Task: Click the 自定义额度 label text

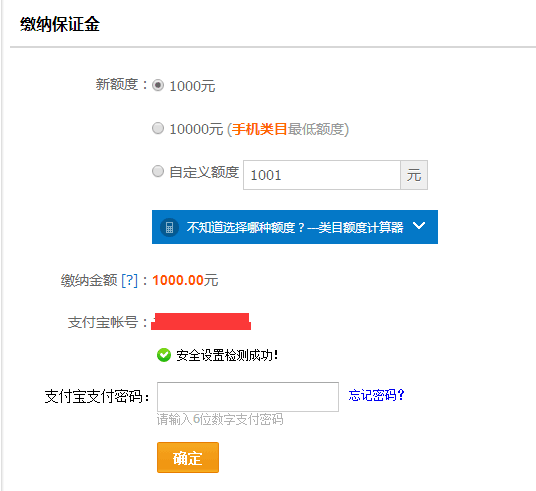Action: pyautogui.click(x=204, y=172)
